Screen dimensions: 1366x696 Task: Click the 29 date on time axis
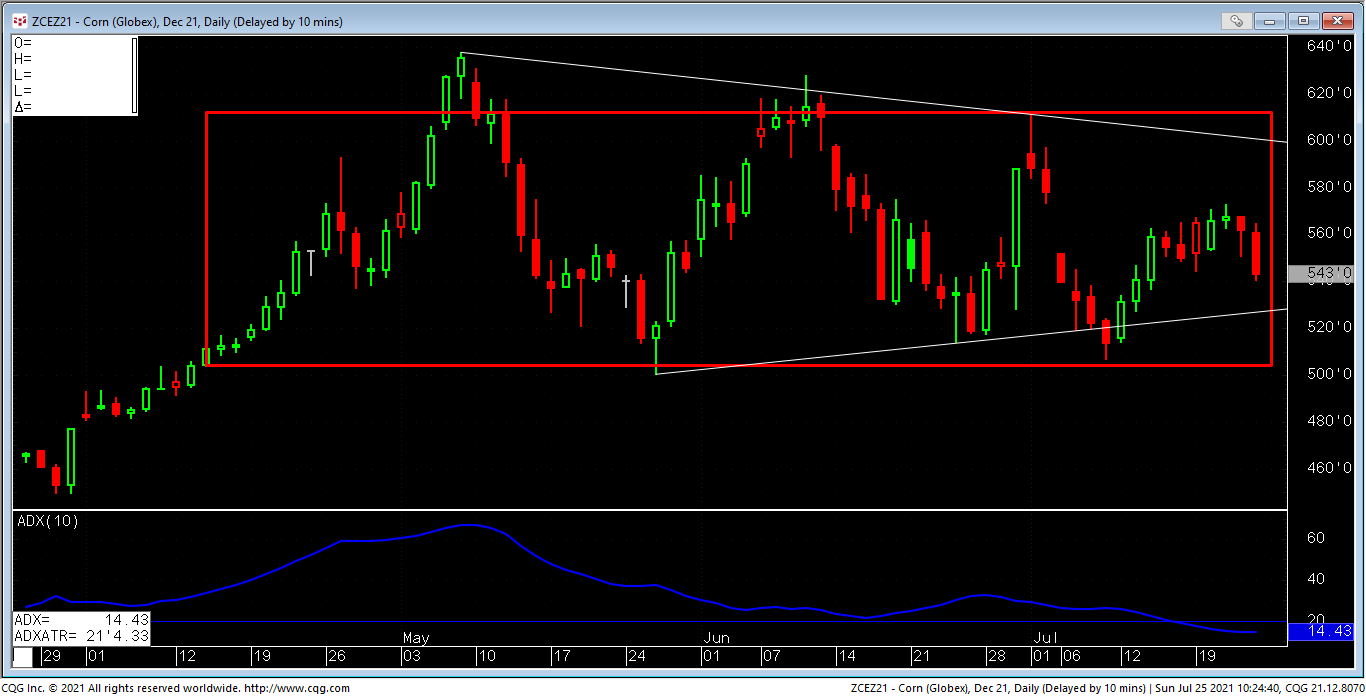(x=52, y=657)
